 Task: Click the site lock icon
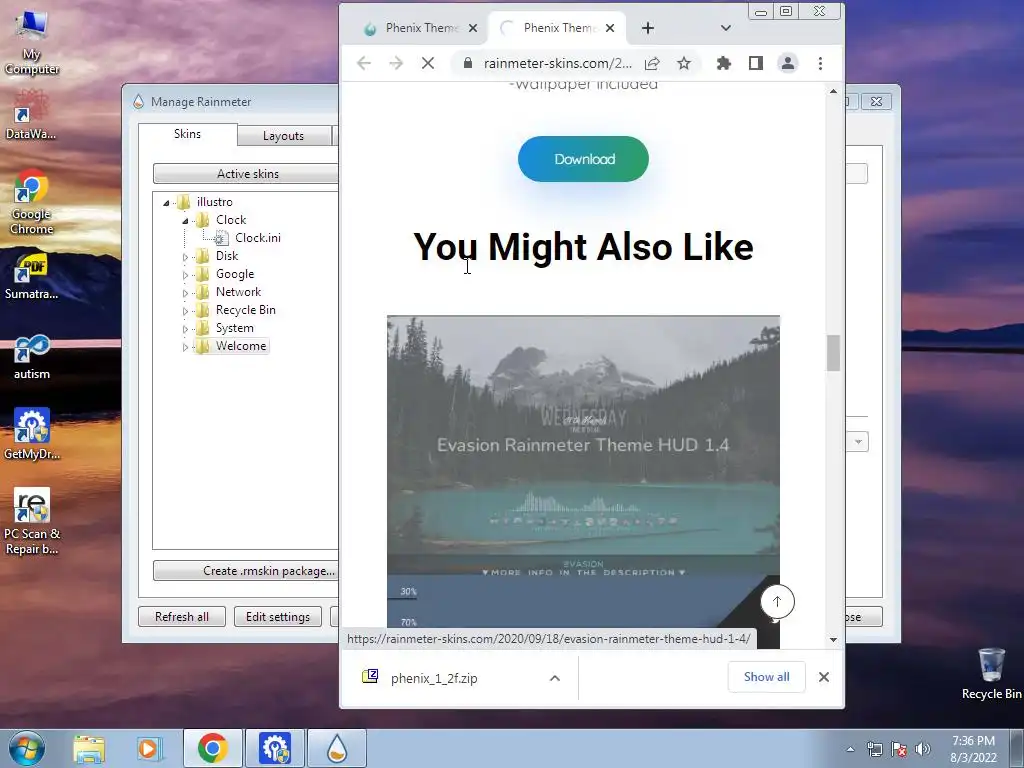tap(468, 63)
